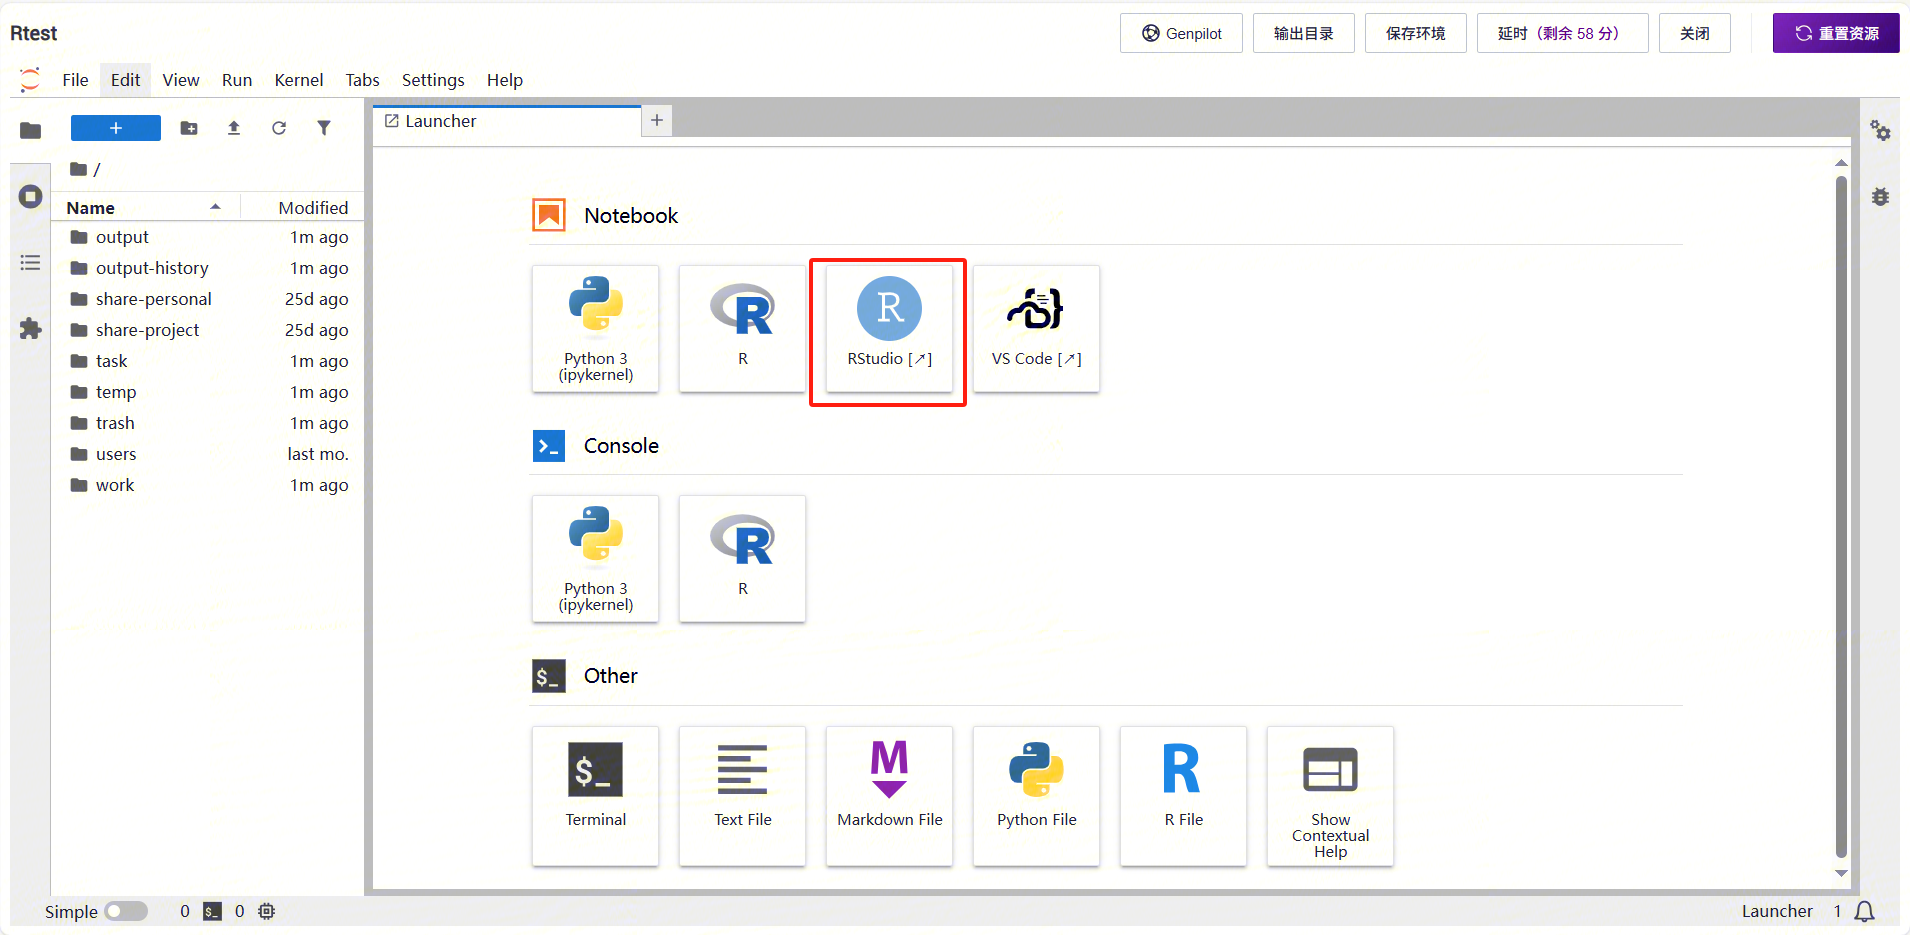Click the 输出目录 button

coord(1303,33)
